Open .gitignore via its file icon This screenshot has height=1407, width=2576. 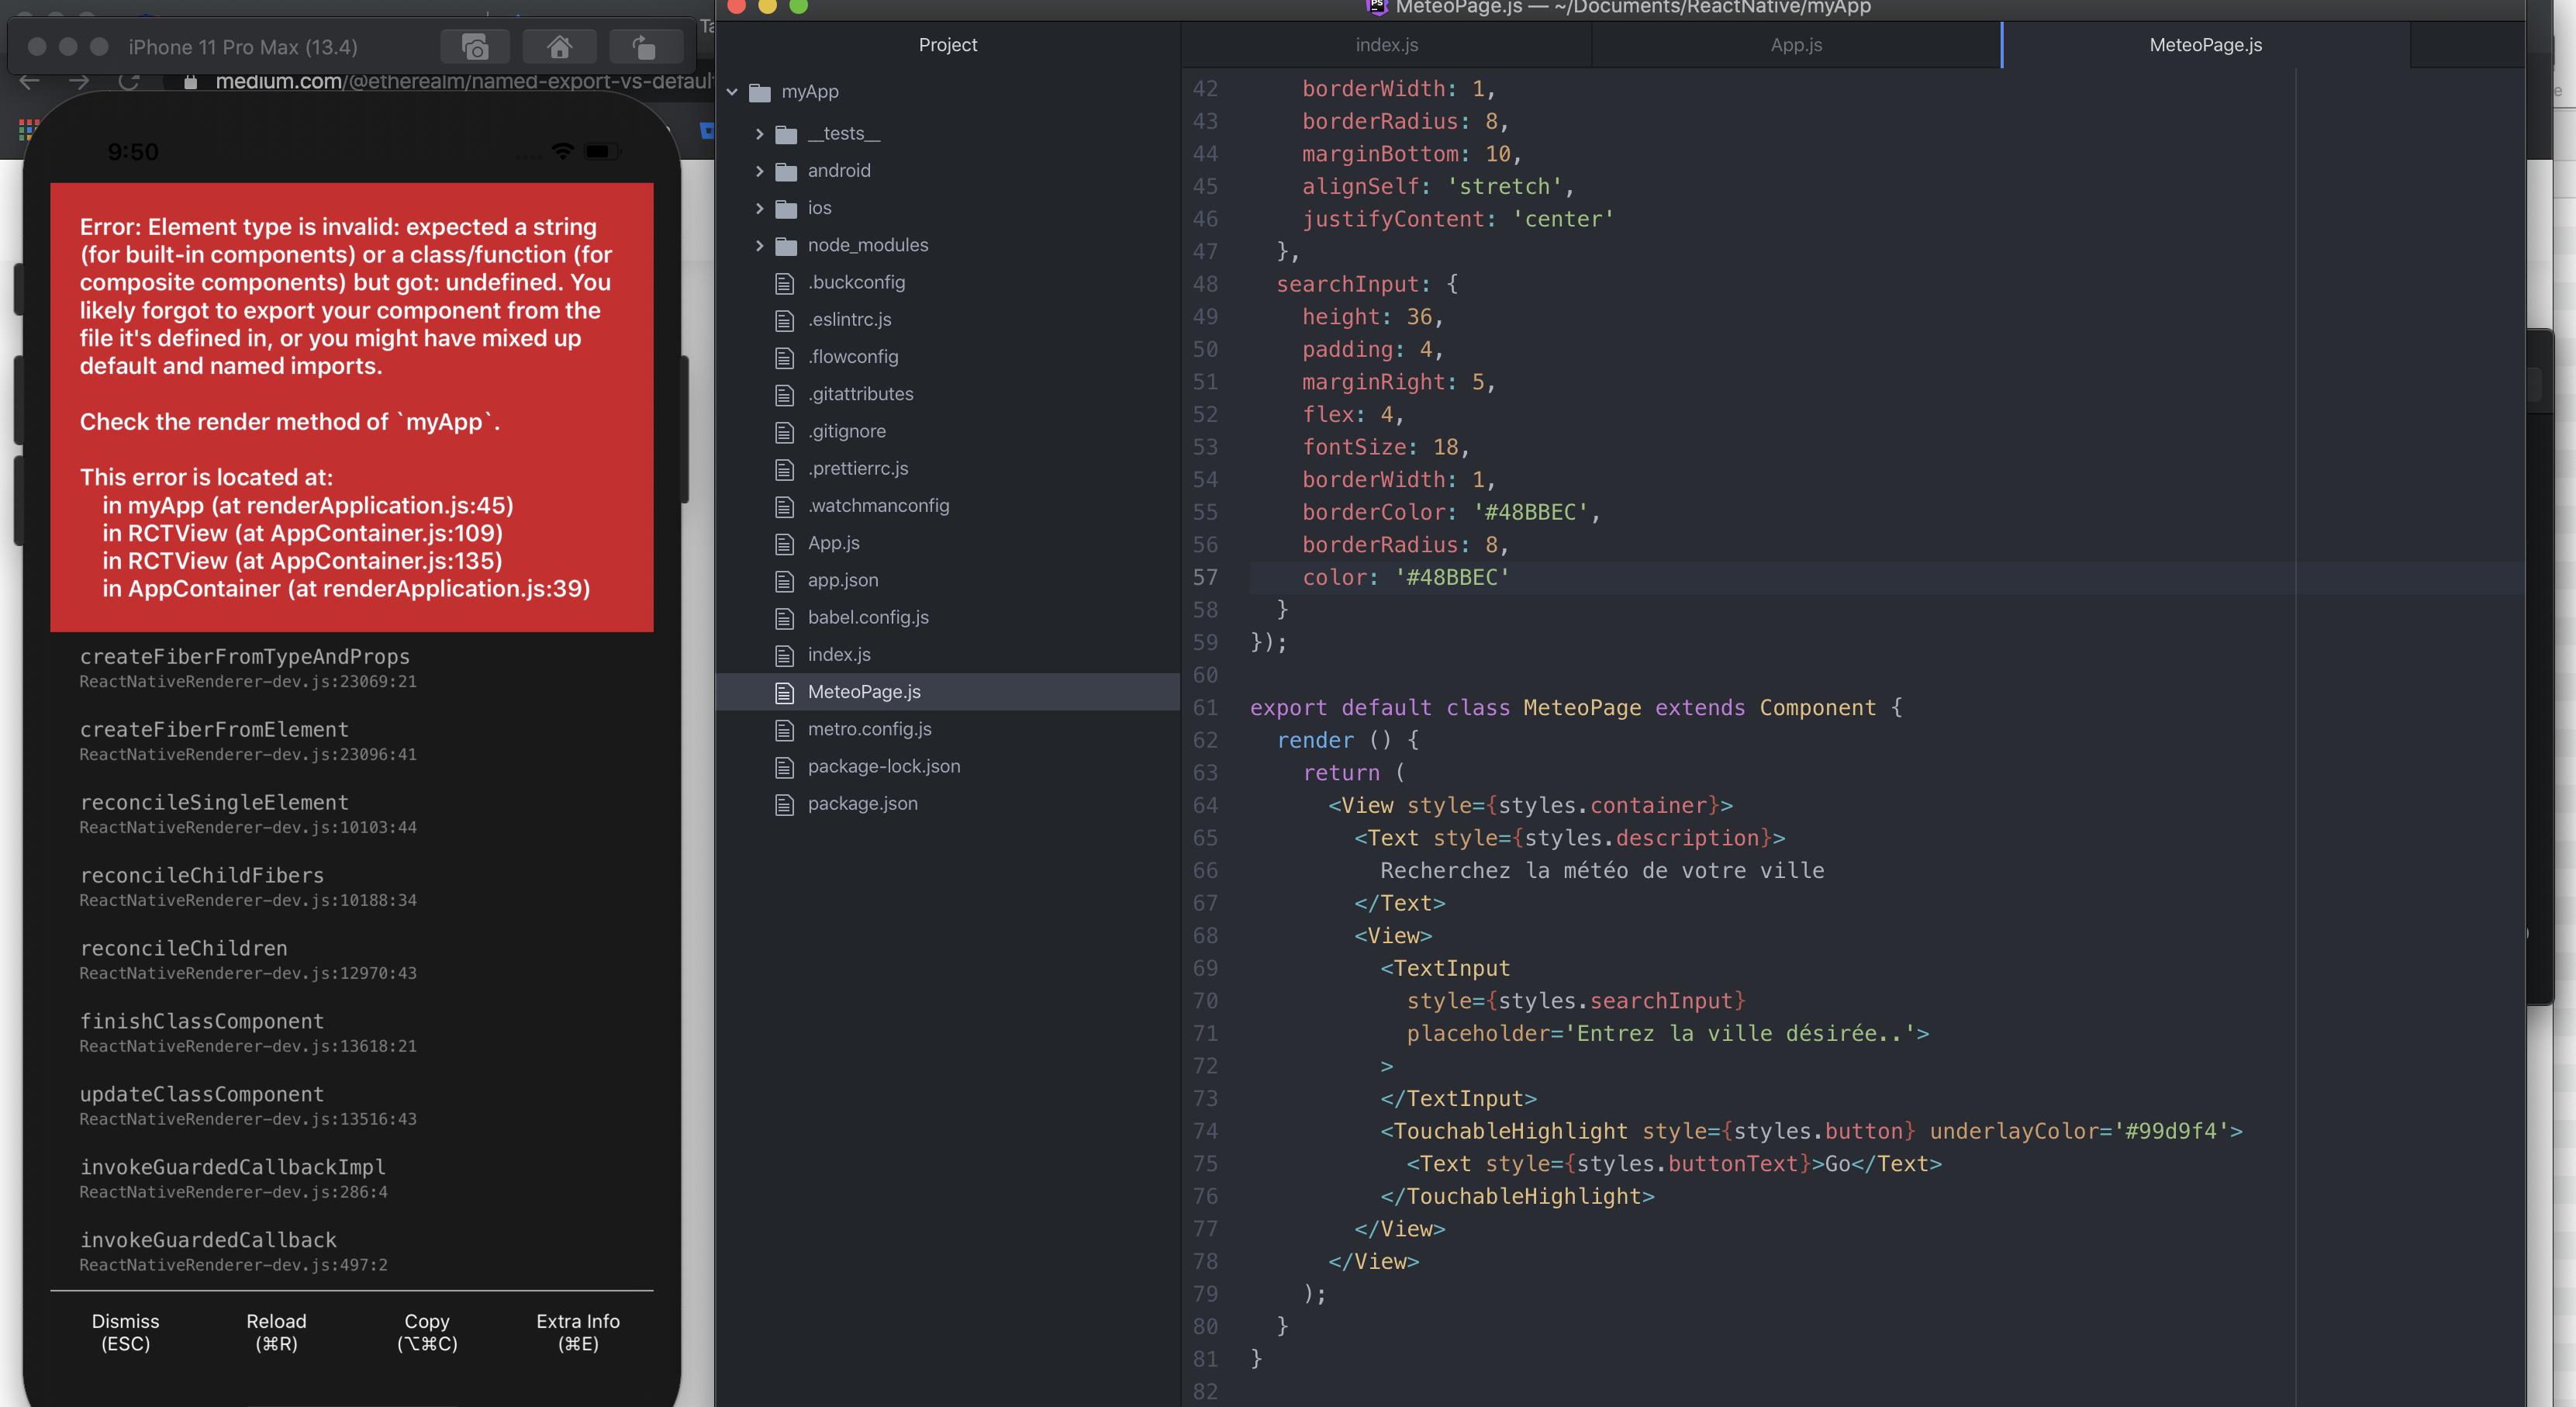[786, 431]
